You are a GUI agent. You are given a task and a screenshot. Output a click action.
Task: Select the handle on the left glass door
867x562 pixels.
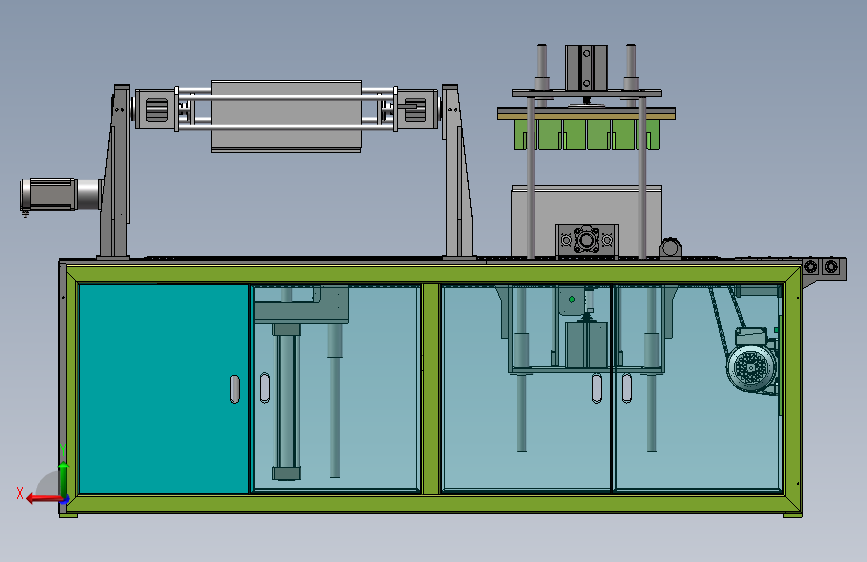pos(265,388)
